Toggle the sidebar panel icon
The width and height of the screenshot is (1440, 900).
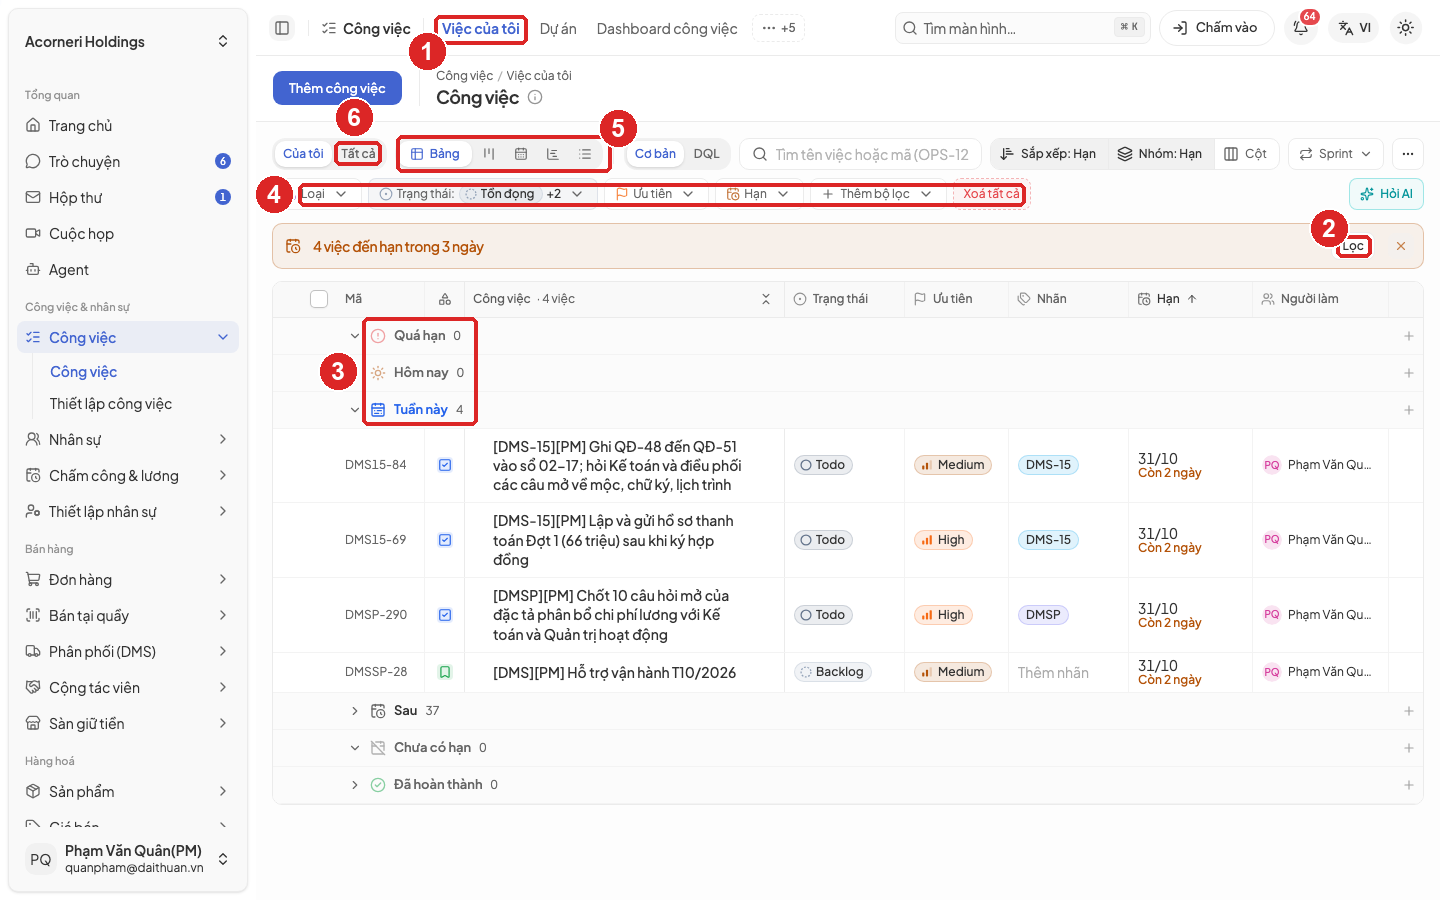(x=282, y=28)
